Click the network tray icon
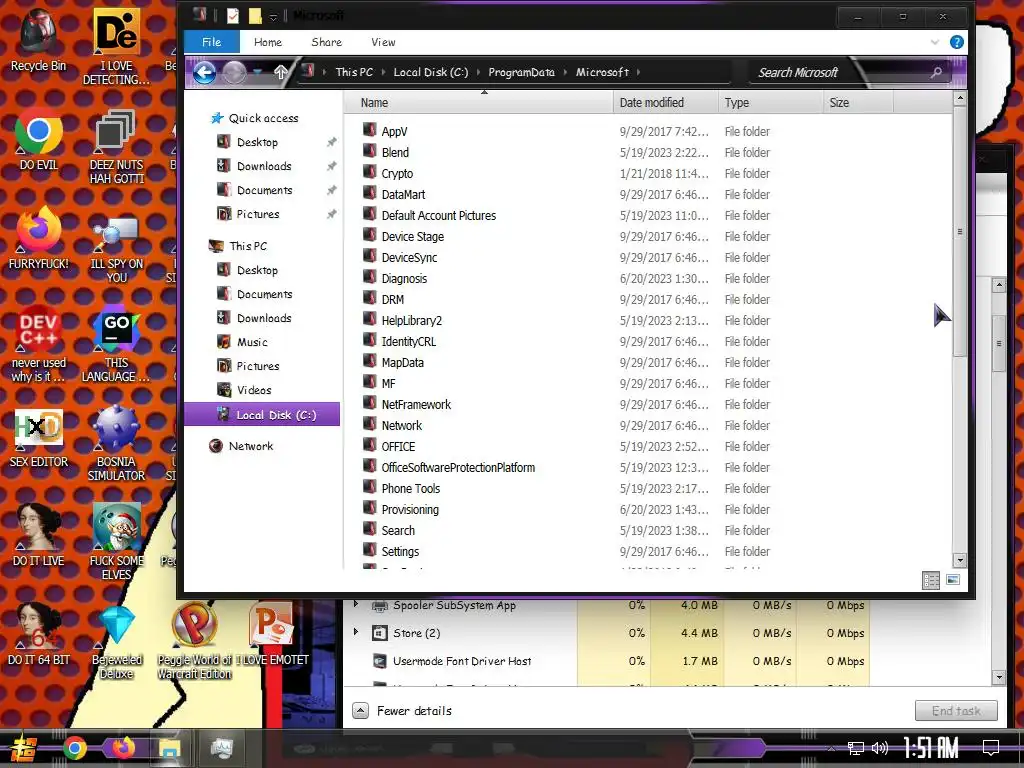This screenshot has width=1024, height=768. [x=856, y=748]
